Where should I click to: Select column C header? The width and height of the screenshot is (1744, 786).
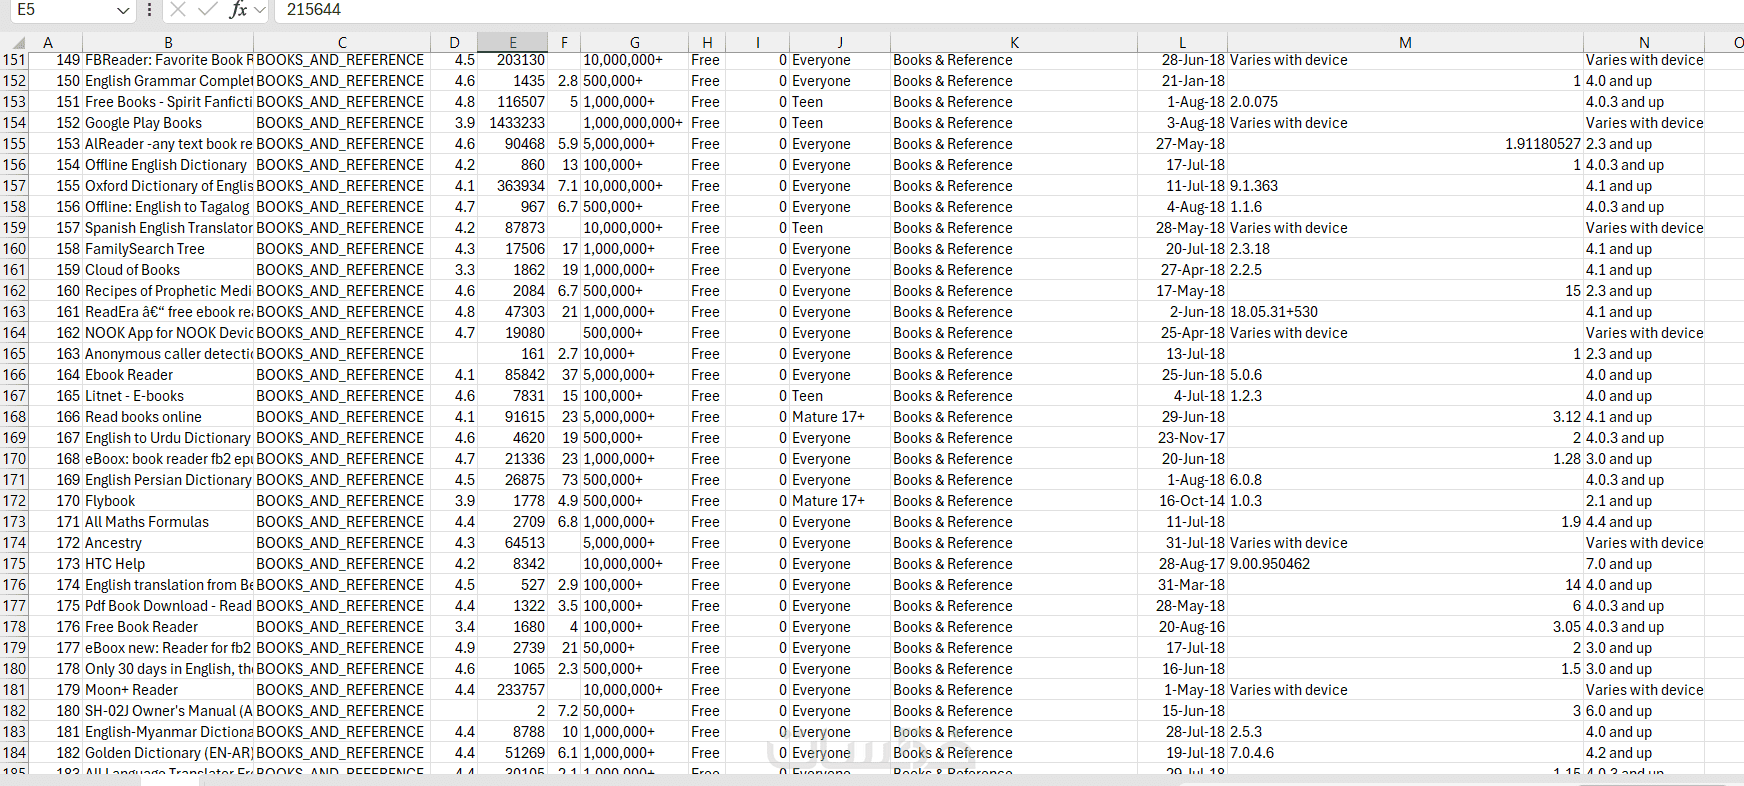click(342, 42)
